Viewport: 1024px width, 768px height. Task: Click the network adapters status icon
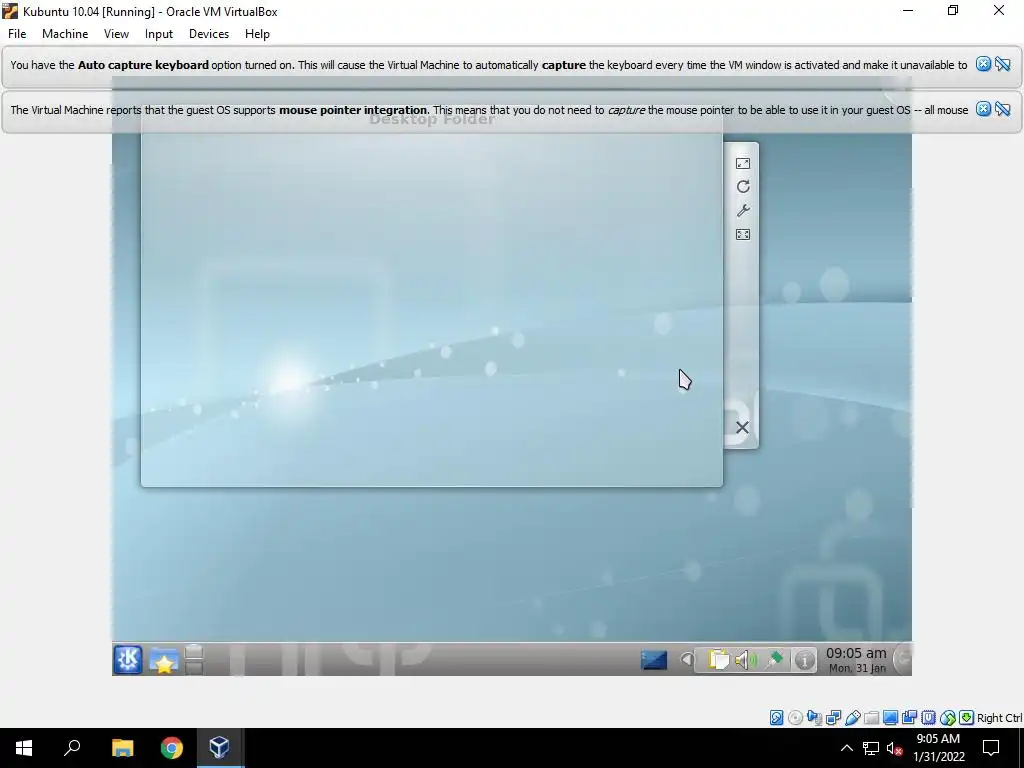[x=833, y=718]
